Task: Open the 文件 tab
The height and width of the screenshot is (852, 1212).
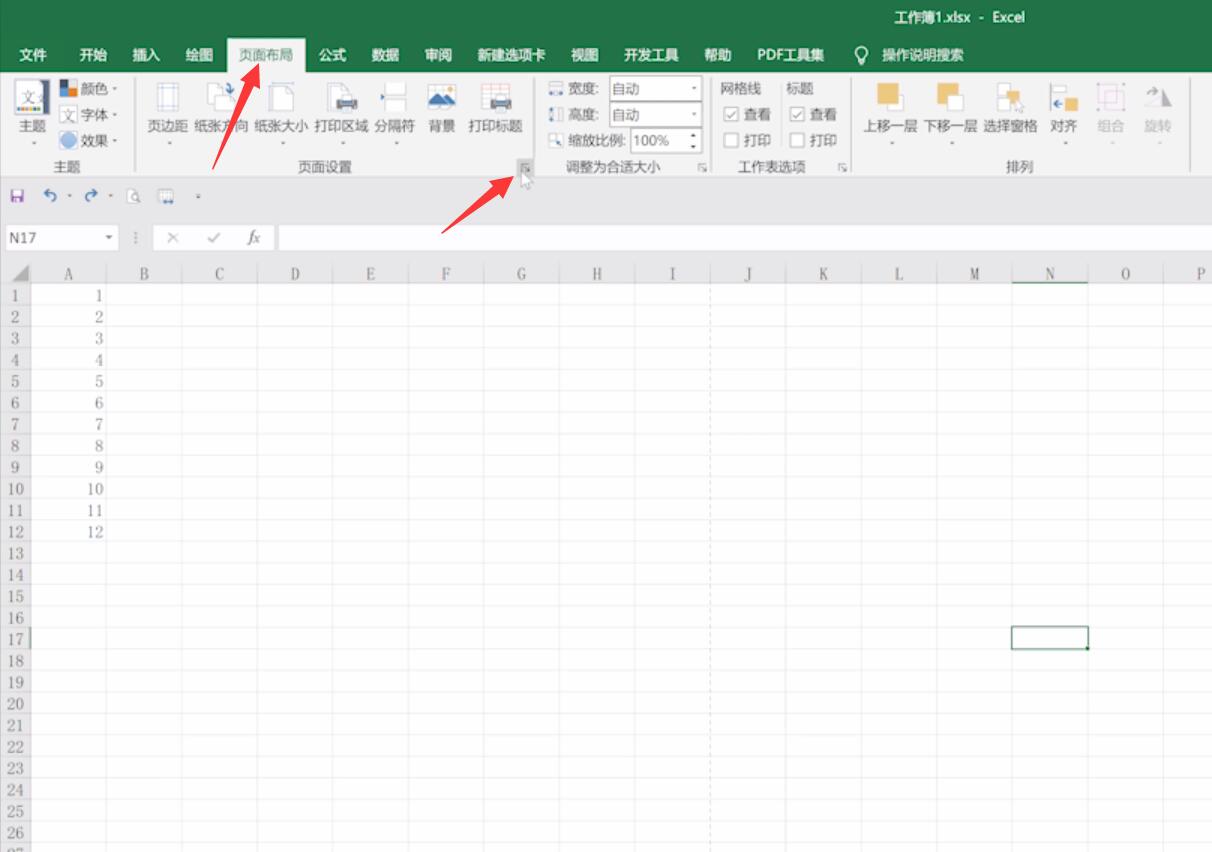Action: pyautogui.click(x=33, y=55)
